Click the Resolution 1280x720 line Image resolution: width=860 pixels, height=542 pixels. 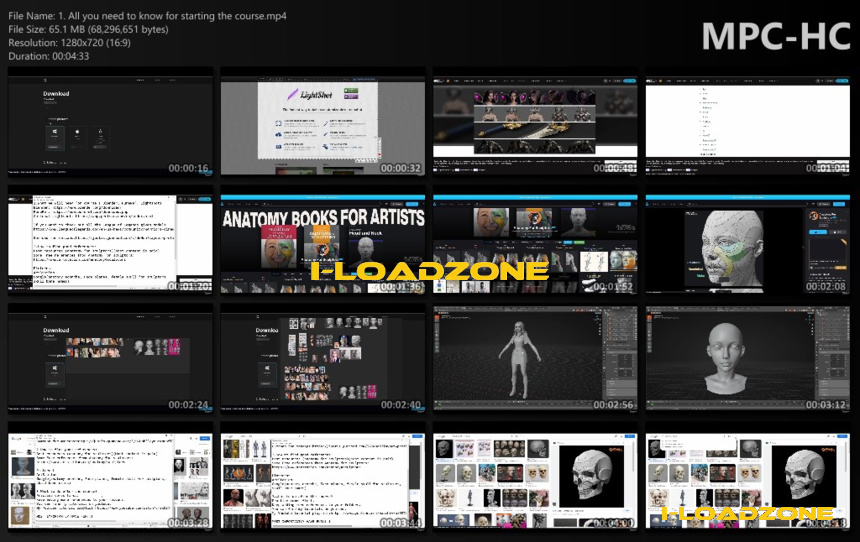click(x=70, y=42)
